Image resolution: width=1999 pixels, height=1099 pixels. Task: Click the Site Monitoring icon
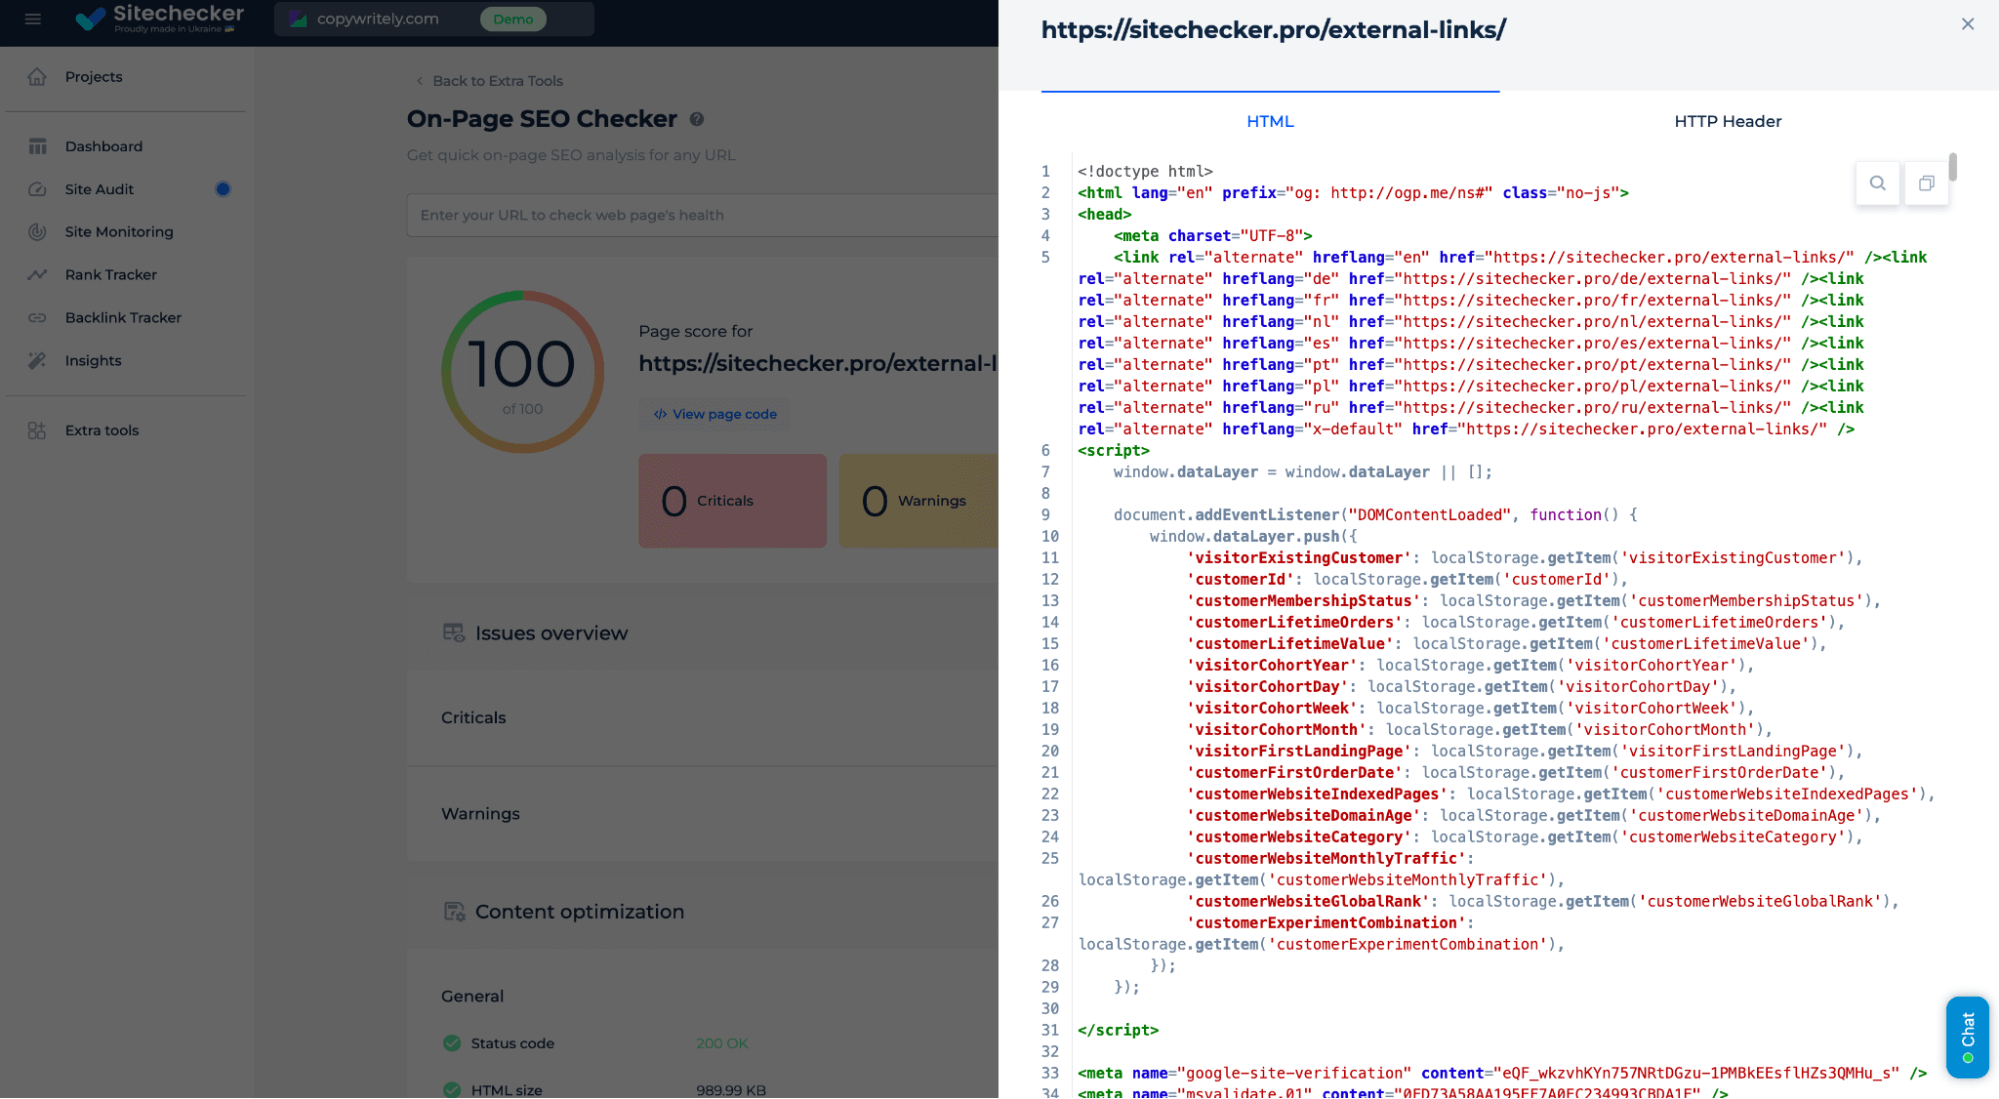click(x=38, y=231)
